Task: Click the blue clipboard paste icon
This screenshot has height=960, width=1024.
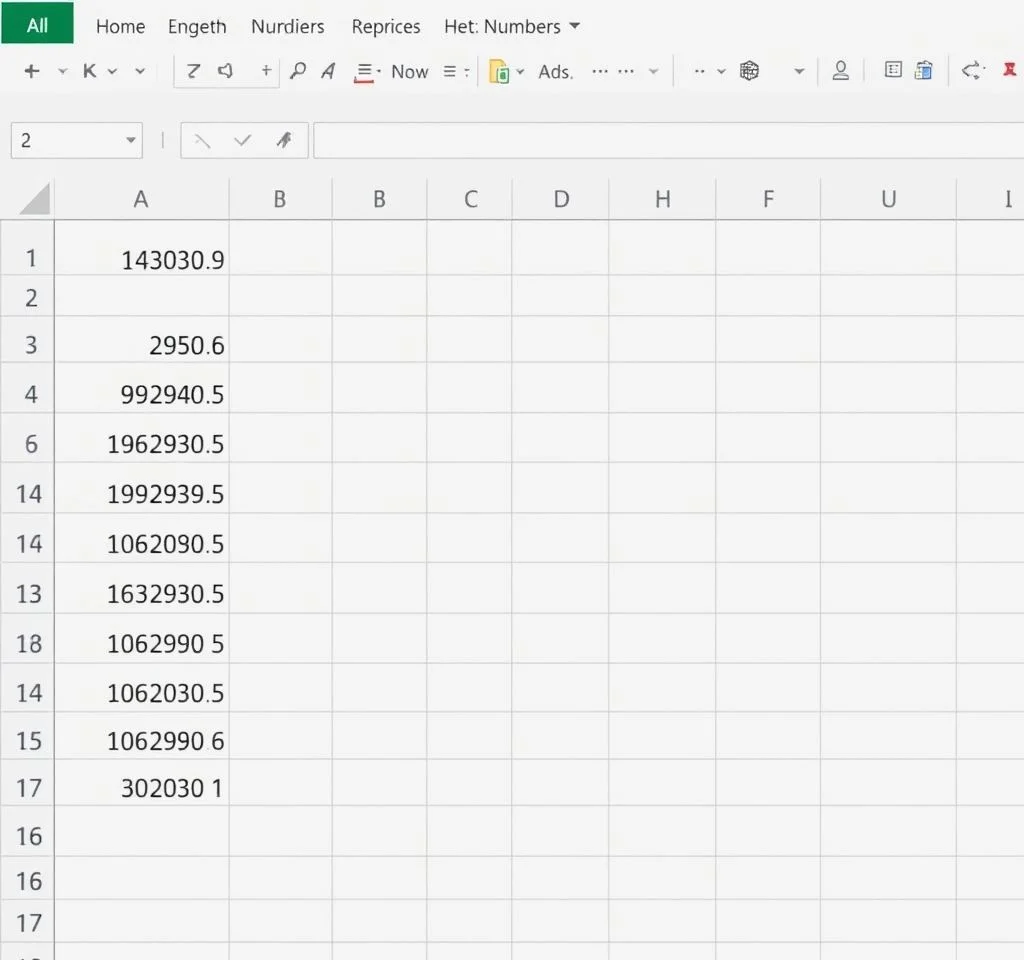Action: tap(924, 71)
